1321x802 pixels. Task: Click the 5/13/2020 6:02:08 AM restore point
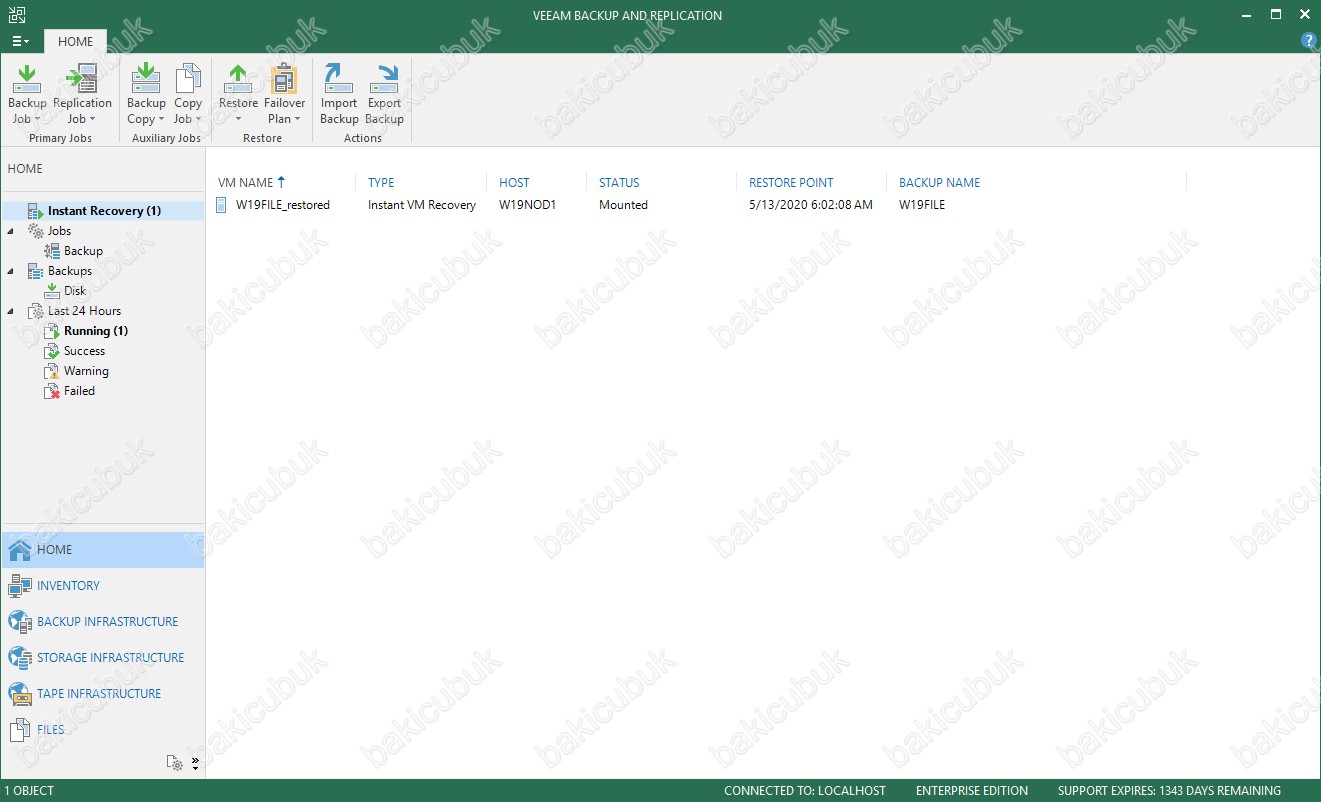pyautogui.click(x=810, y=205)
